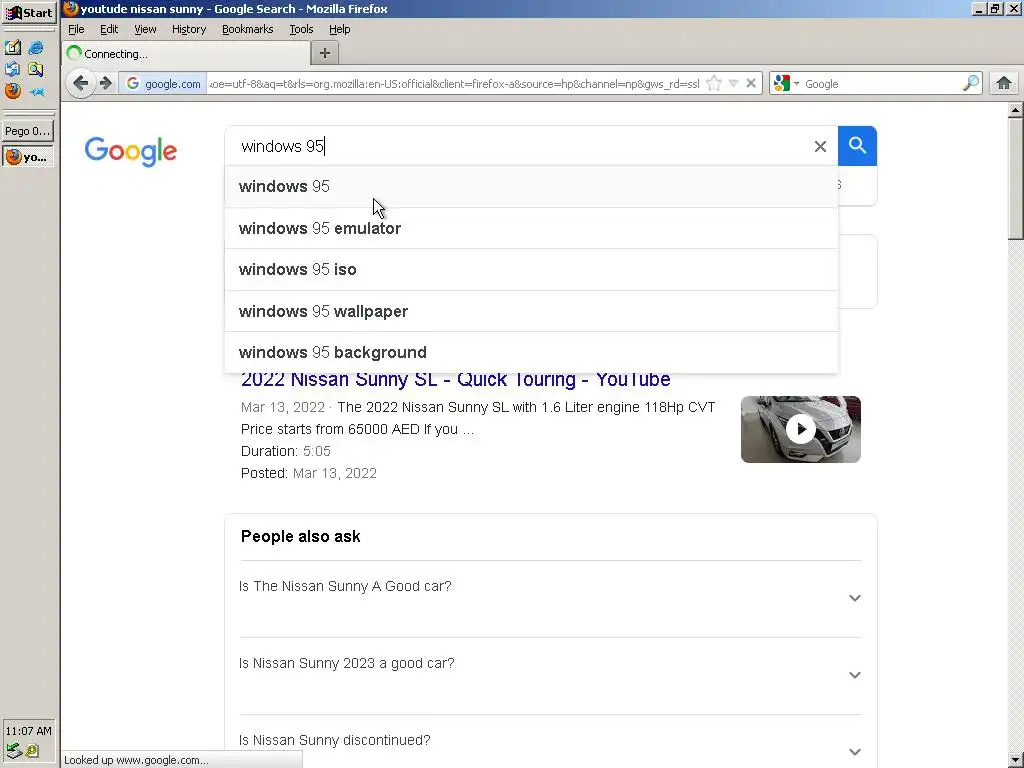1024x768 pixels.
Task: Play the Nissan Sunny video thumbnail
Action: coord(801,429)
